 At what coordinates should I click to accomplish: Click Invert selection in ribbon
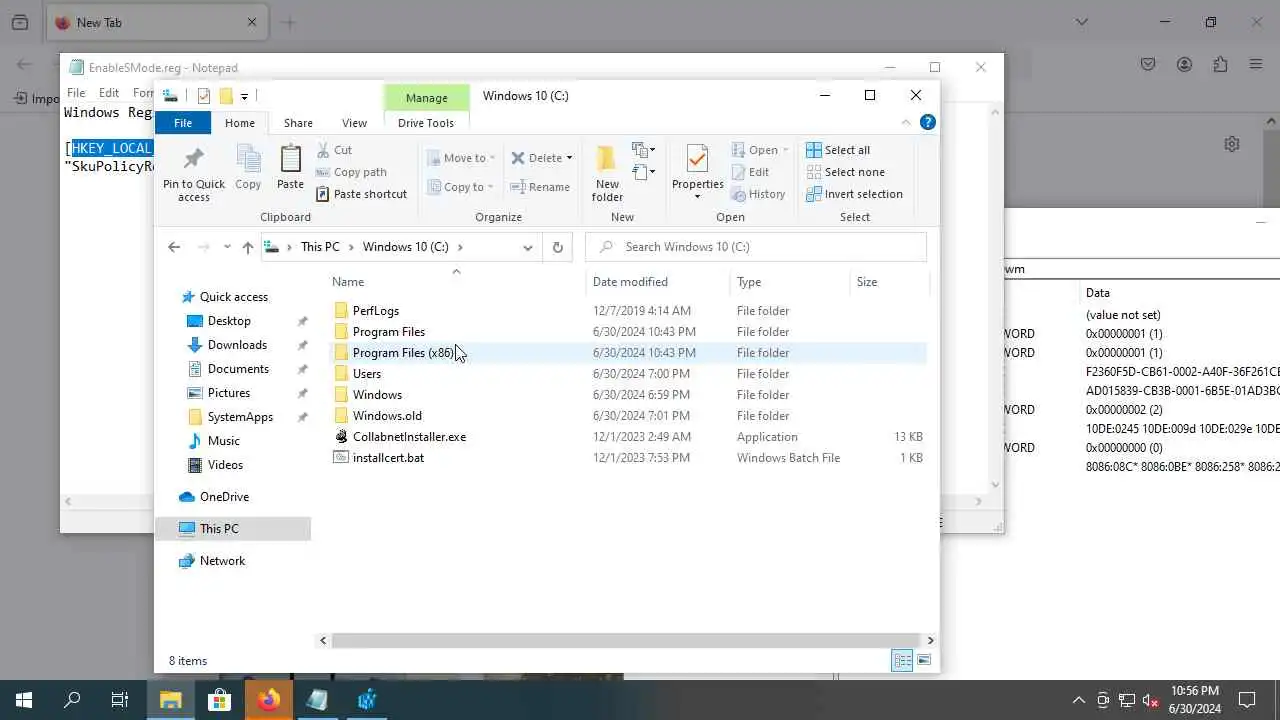coord(854,194)
